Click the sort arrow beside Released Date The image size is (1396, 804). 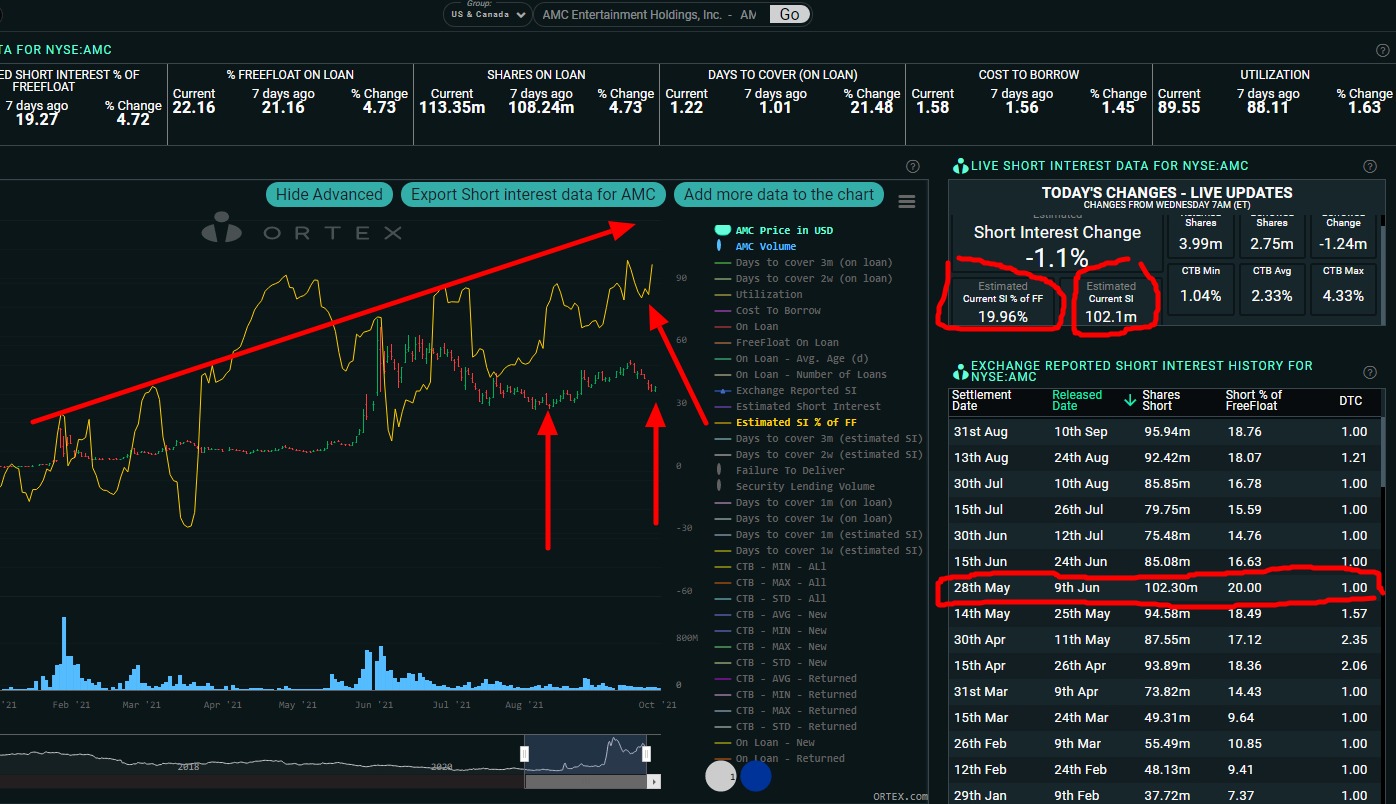coord(1130,400)
